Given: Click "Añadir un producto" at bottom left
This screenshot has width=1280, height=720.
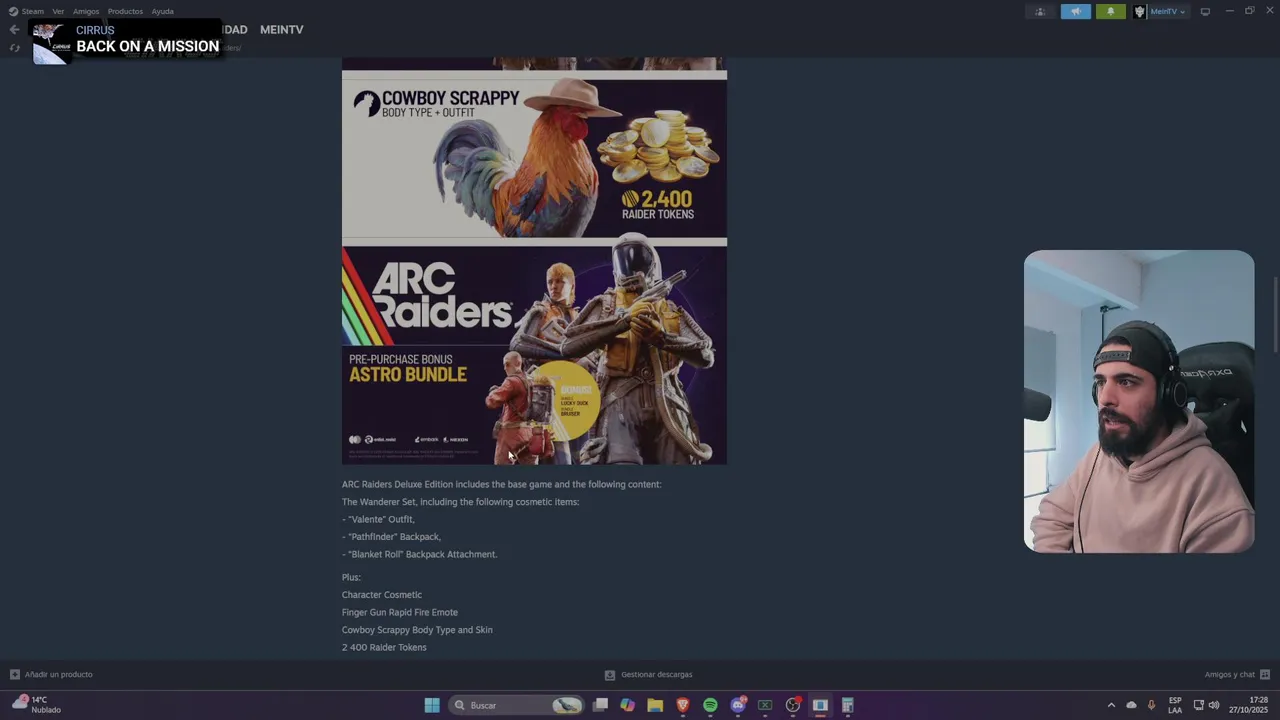Looking at the screenshot, I should coord(51,675).
